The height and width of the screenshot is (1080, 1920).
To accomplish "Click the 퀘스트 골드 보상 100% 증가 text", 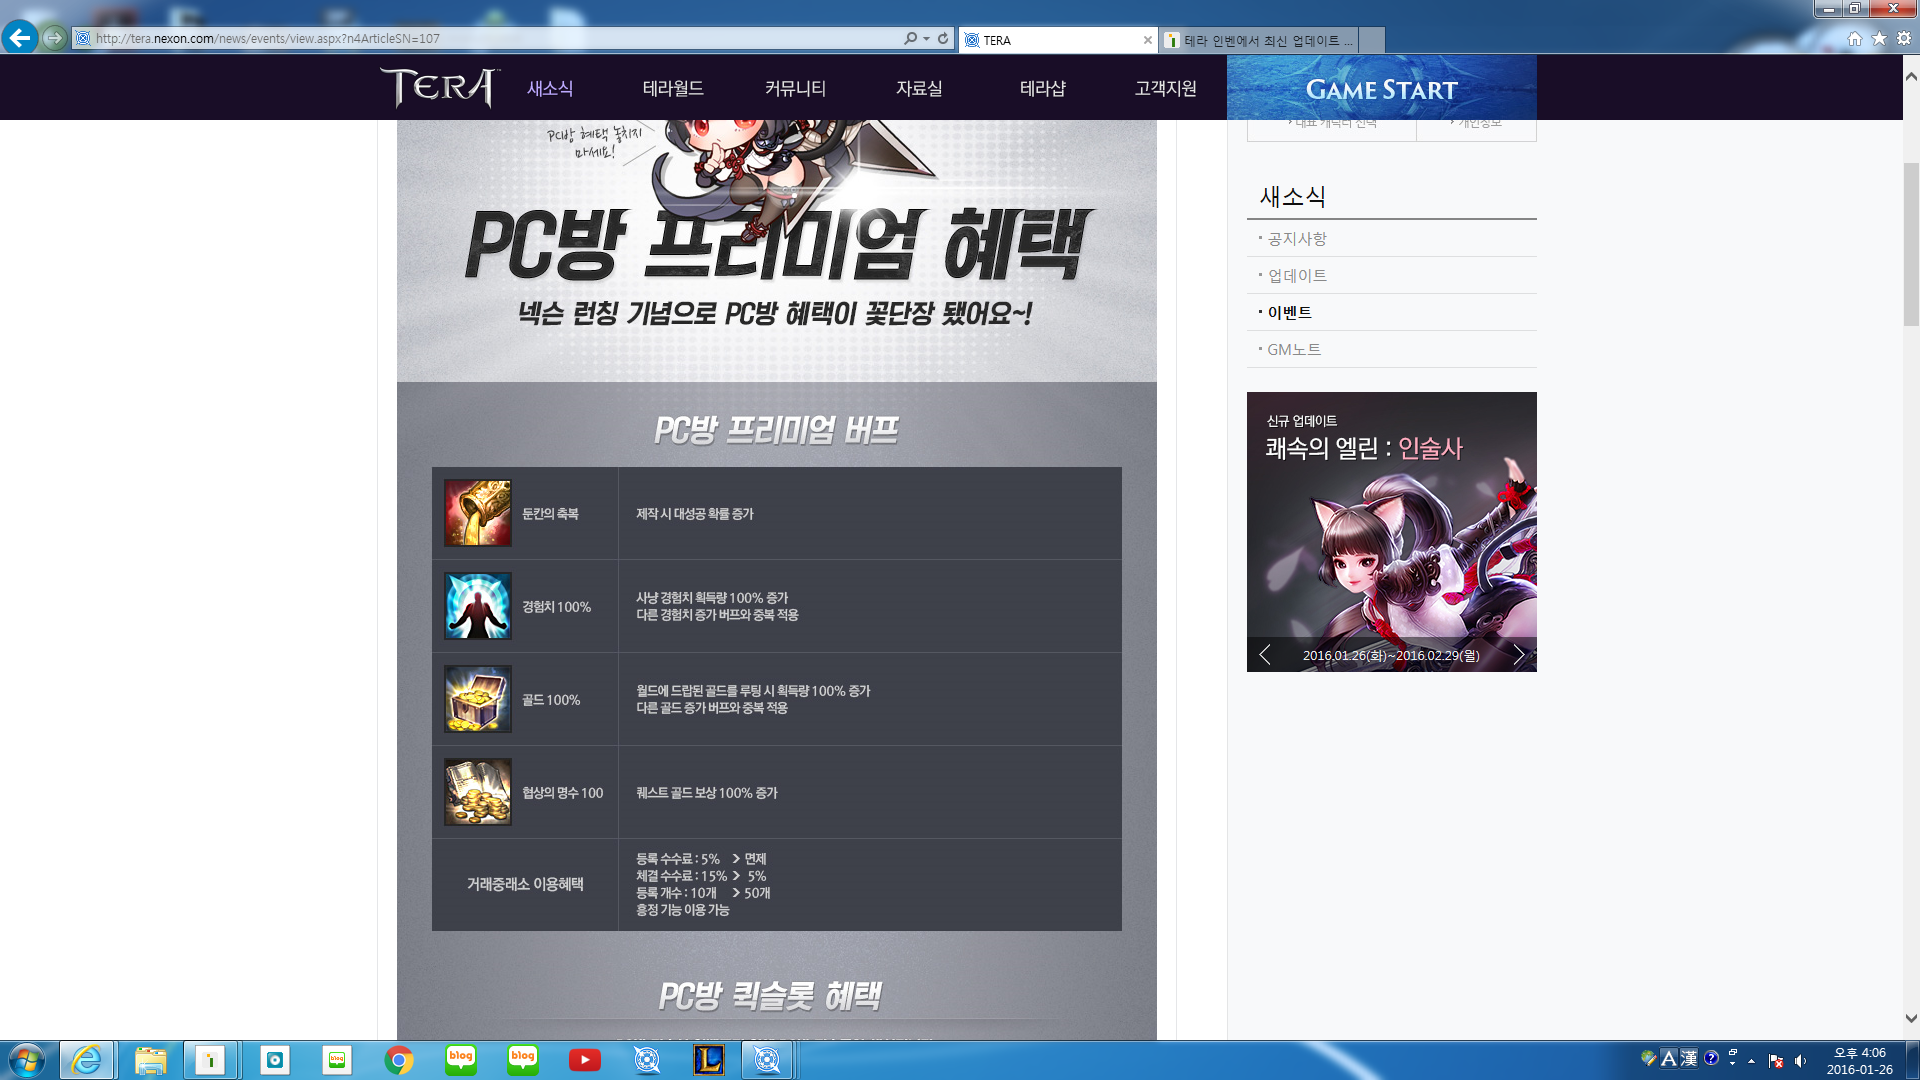I will click(707, 793).
